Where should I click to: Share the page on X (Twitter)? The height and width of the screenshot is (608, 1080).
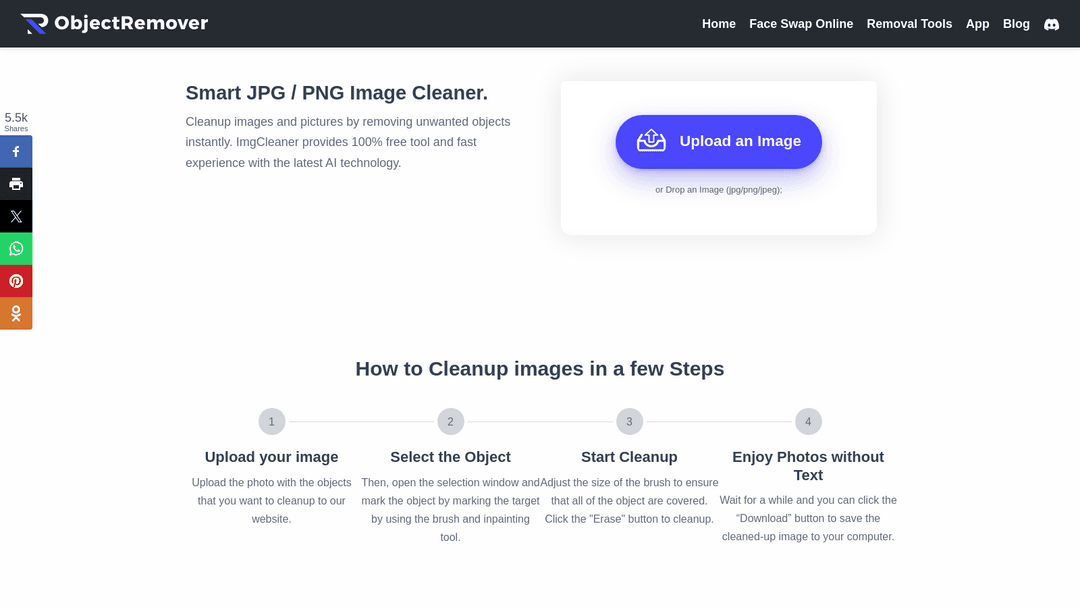click(x=16, y=216)
